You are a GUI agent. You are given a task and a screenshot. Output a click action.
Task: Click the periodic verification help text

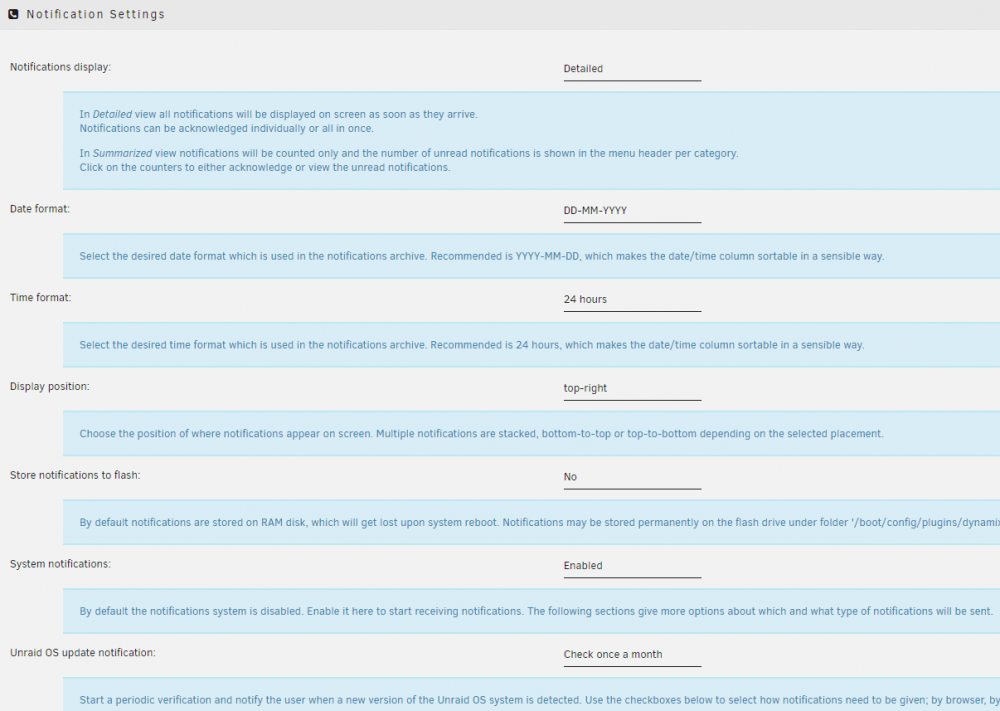coord(539,700)
